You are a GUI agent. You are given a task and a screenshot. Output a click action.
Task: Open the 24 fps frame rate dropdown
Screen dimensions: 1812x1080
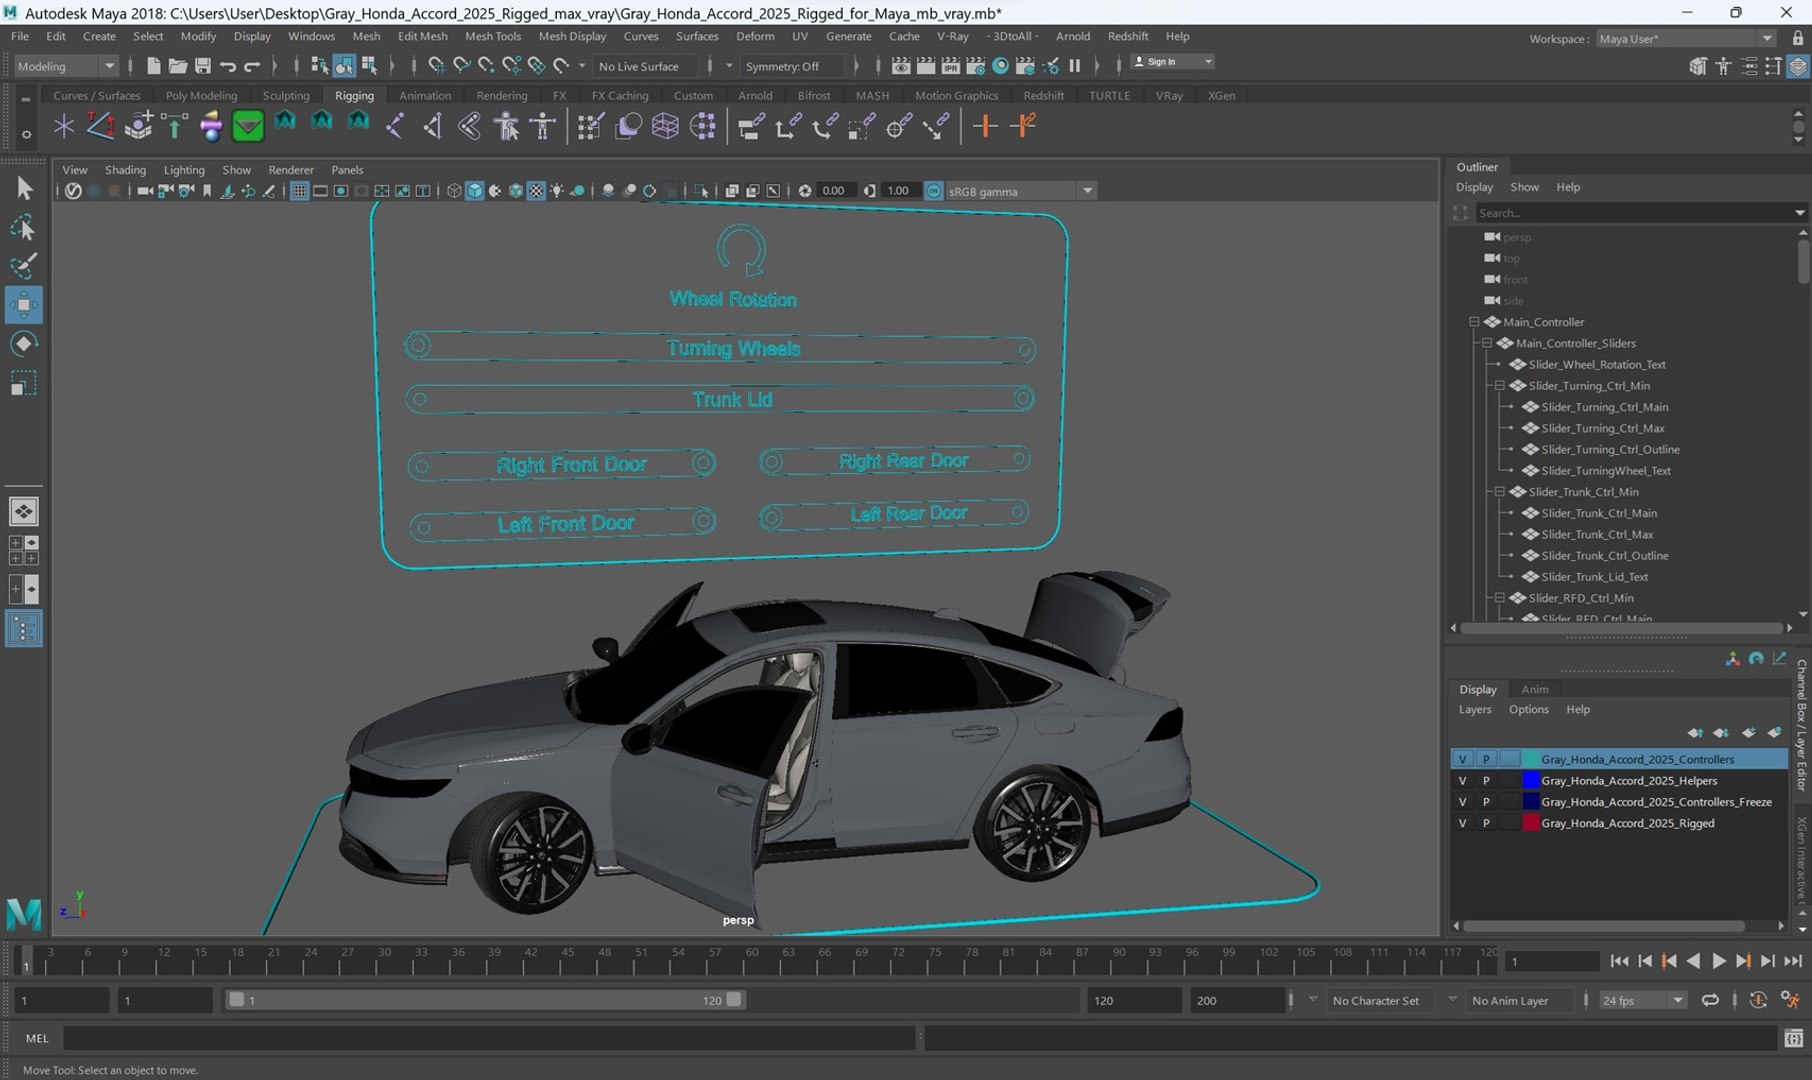point(1642,1000)
